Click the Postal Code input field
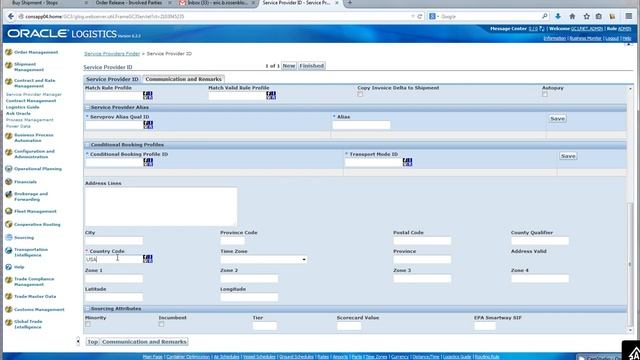 (x=422, y=241)
